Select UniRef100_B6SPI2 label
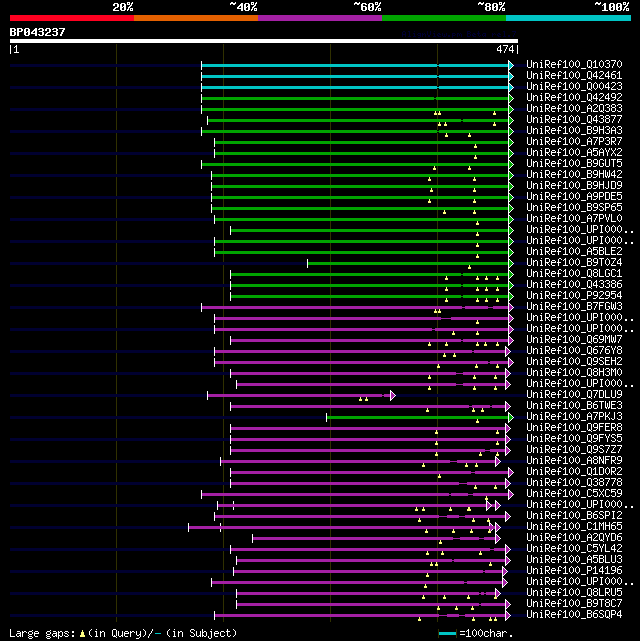This screenshot has width=640, height=641. [574, 516]
